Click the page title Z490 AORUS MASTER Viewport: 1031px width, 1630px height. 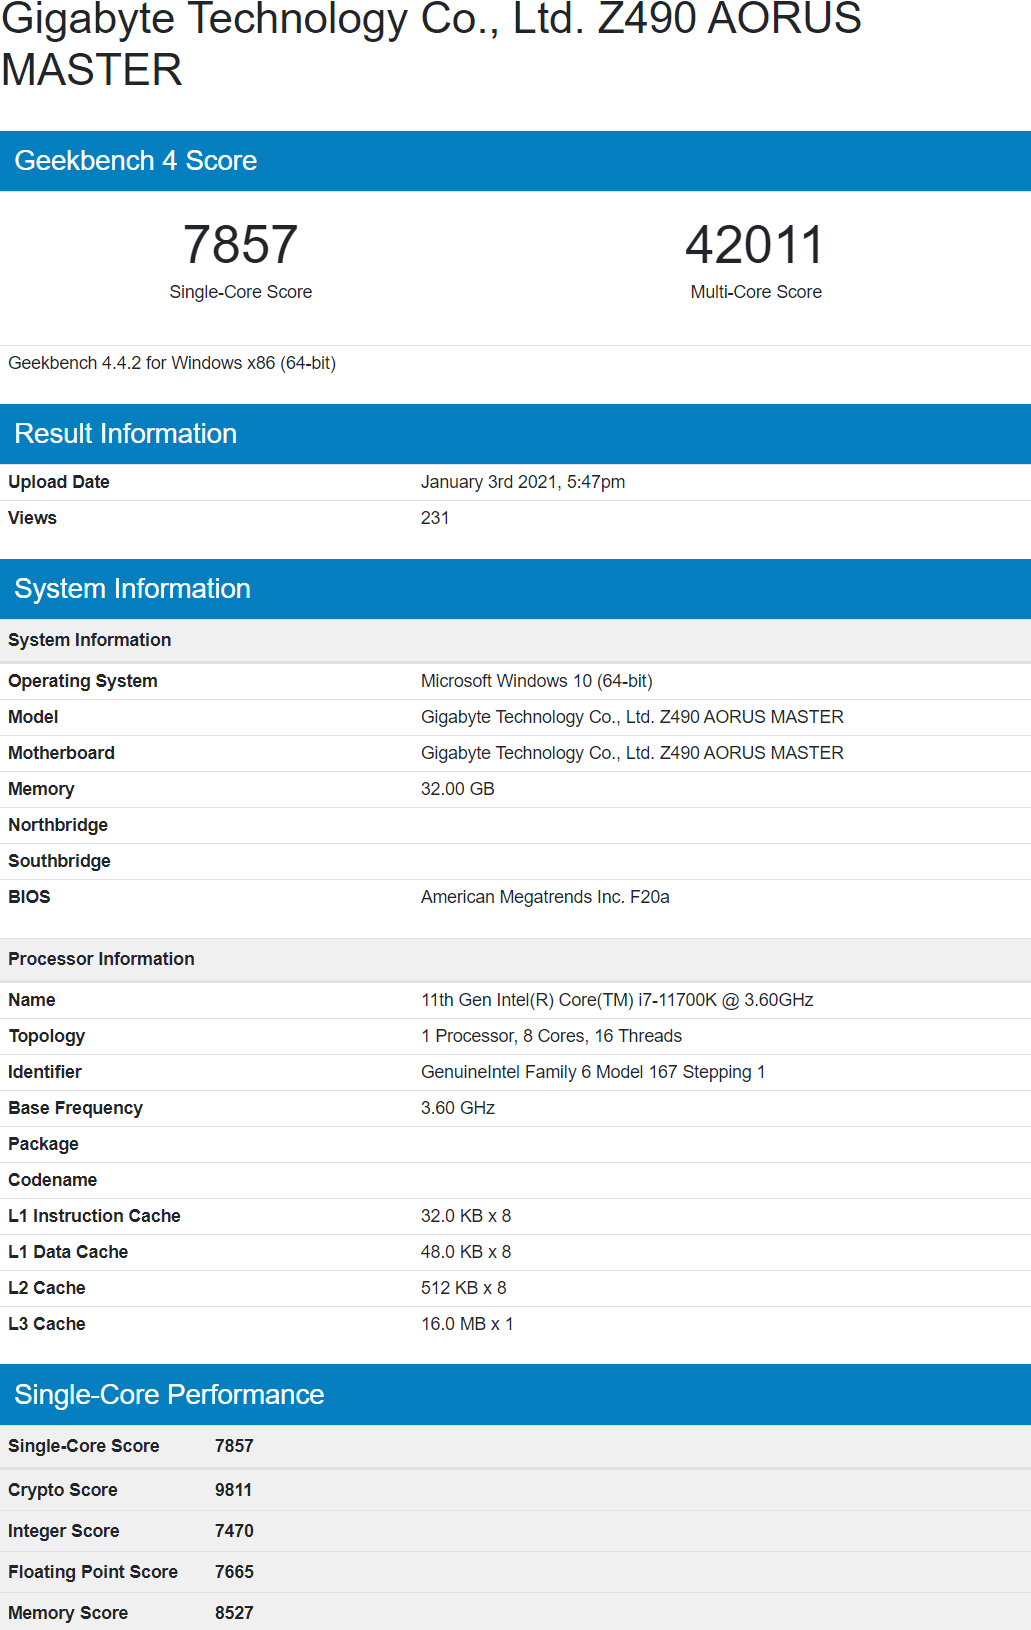pos(431,44)
